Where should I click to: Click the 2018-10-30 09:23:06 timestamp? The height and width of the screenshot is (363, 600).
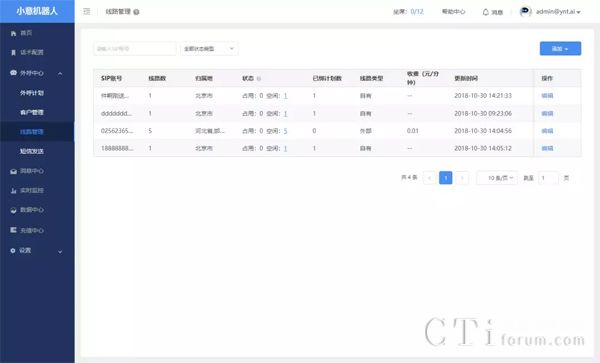coord(483,114)
